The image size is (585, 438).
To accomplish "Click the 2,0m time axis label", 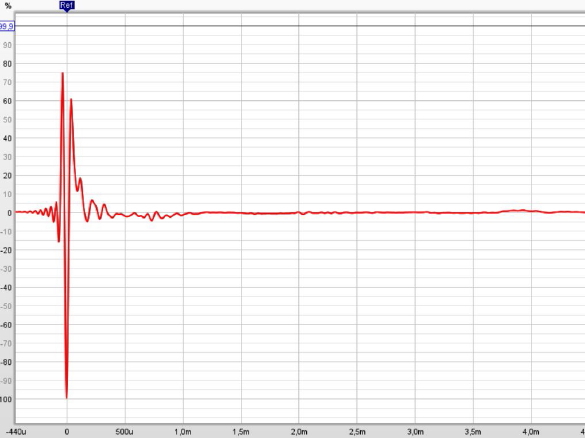I will pos(299,432).
